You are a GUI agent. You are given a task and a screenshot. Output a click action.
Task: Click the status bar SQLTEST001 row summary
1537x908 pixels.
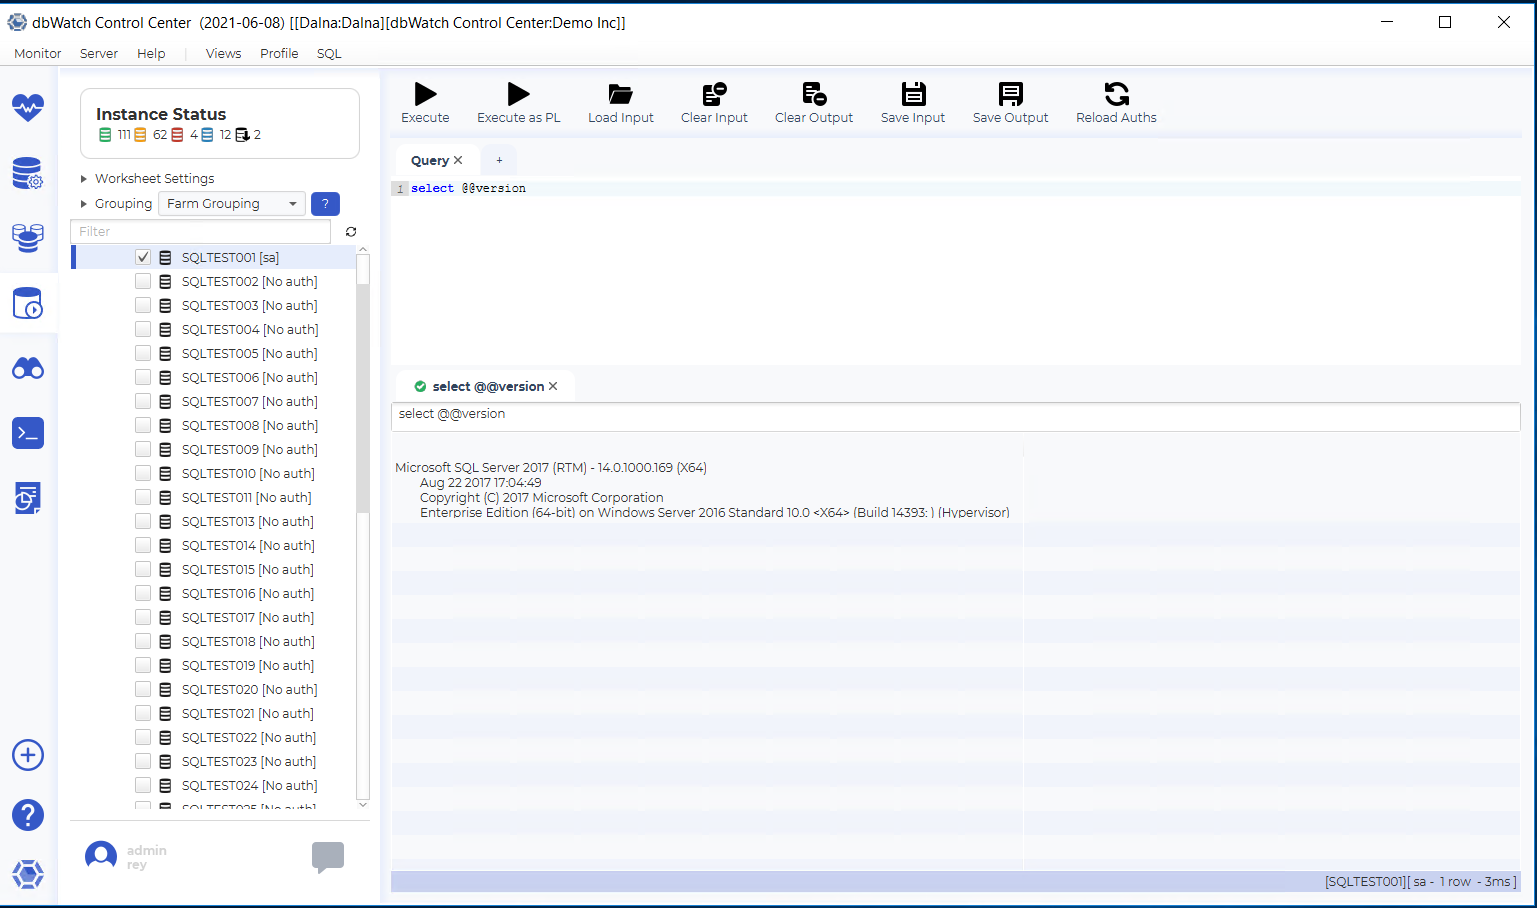pos(1420,882)
